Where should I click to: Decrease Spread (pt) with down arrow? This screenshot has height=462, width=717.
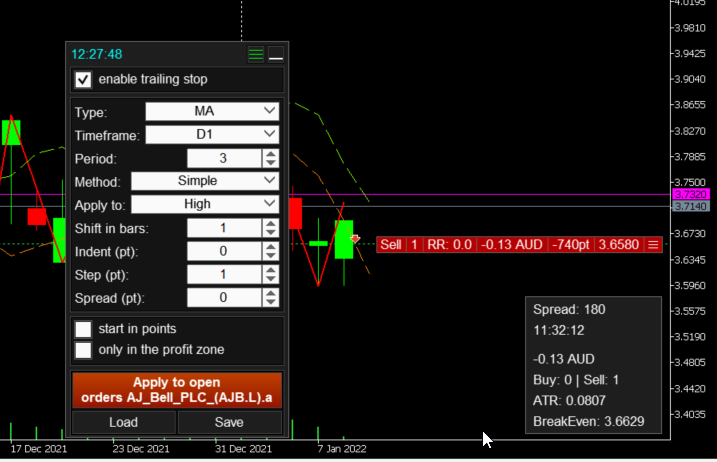[x=271, y=302]
